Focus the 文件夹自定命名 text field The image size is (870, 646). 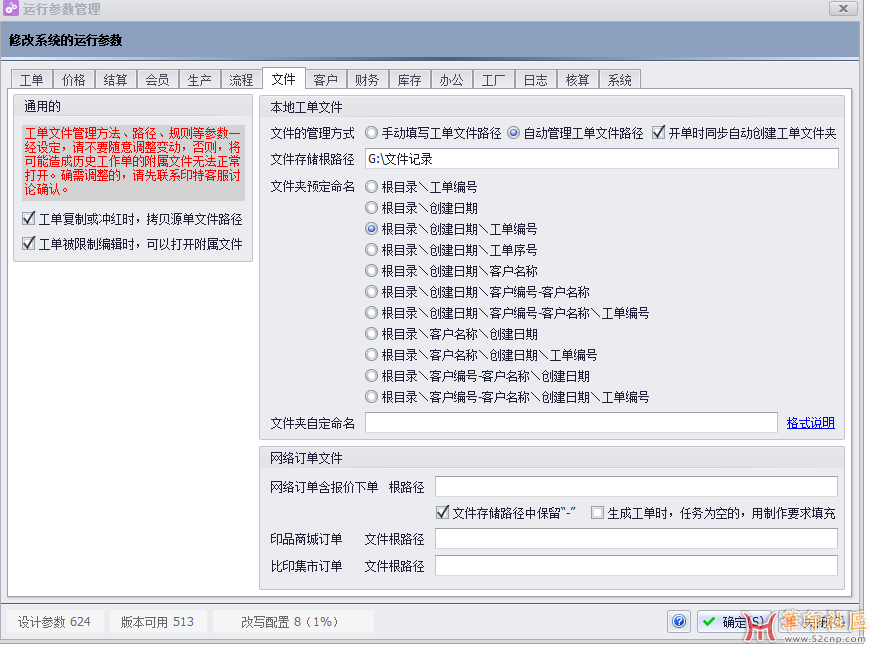click(570, 423)
